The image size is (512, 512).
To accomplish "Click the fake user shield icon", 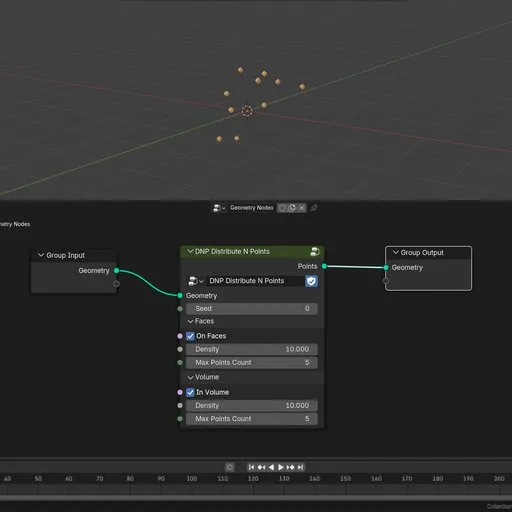I will [x=311, y=281].
